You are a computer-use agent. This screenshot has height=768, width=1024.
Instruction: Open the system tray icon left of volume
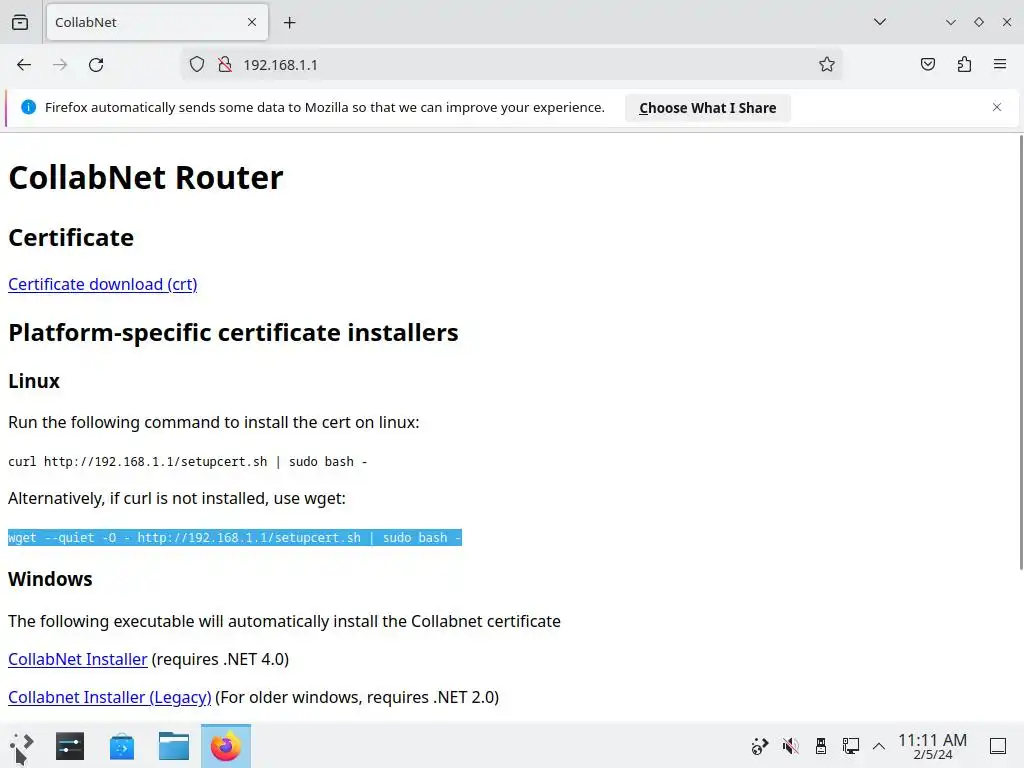(x=760, y=746)
